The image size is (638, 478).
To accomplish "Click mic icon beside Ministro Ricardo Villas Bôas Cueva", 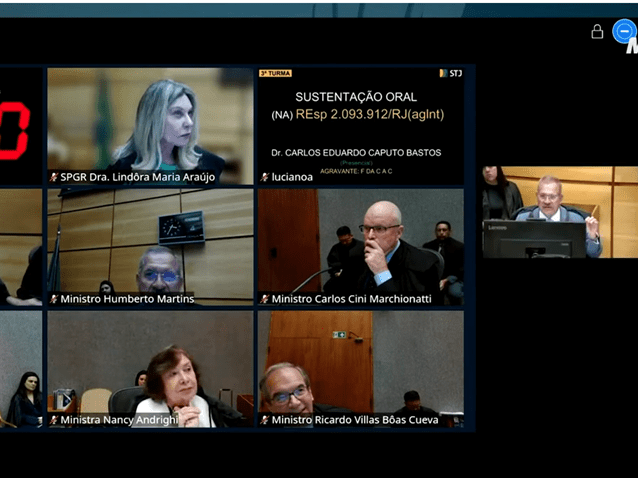I will coord(264,421).
